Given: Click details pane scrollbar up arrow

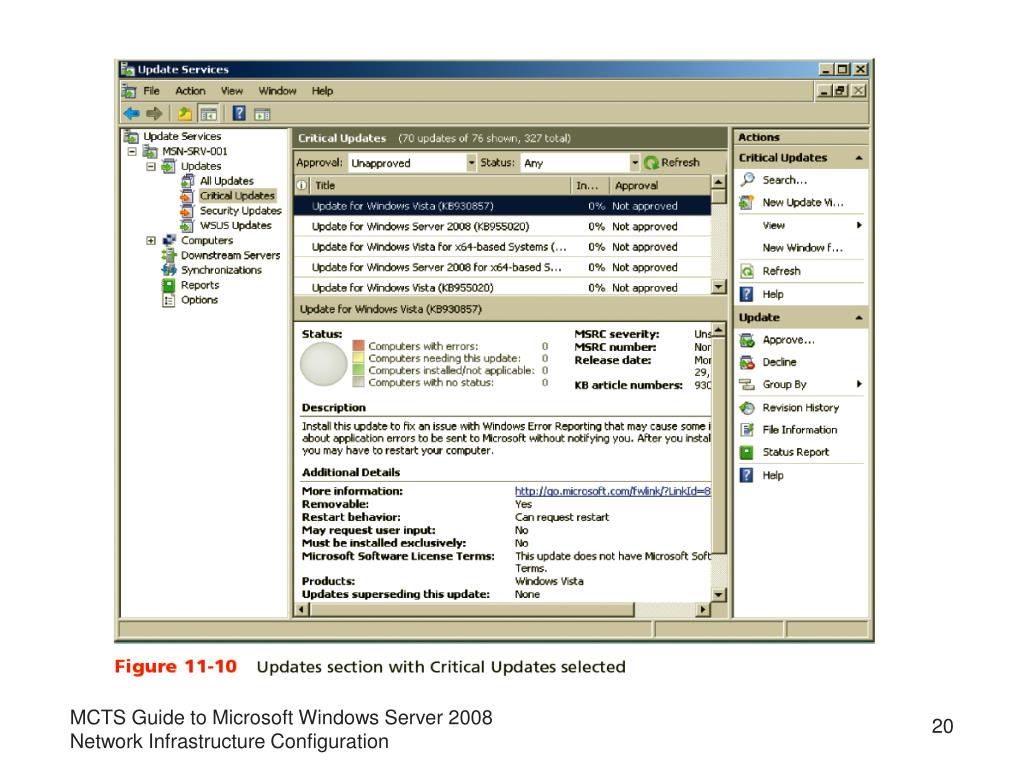Looking at the screenshot, I should 718,330.
